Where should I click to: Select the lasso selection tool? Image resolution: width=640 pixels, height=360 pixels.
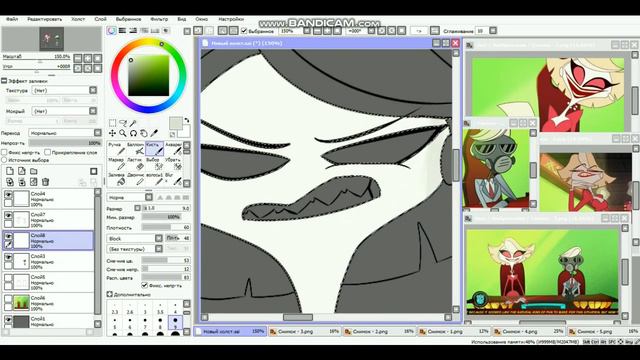point(122,123)
